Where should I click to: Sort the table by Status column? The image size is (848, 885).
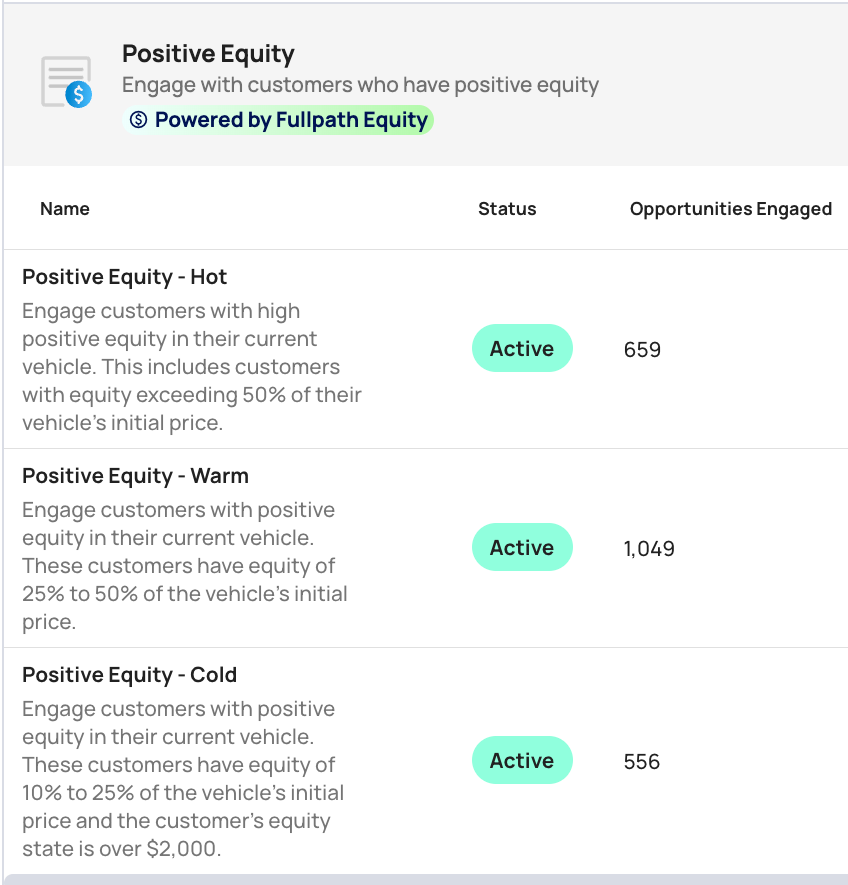[x=507, y=209]
